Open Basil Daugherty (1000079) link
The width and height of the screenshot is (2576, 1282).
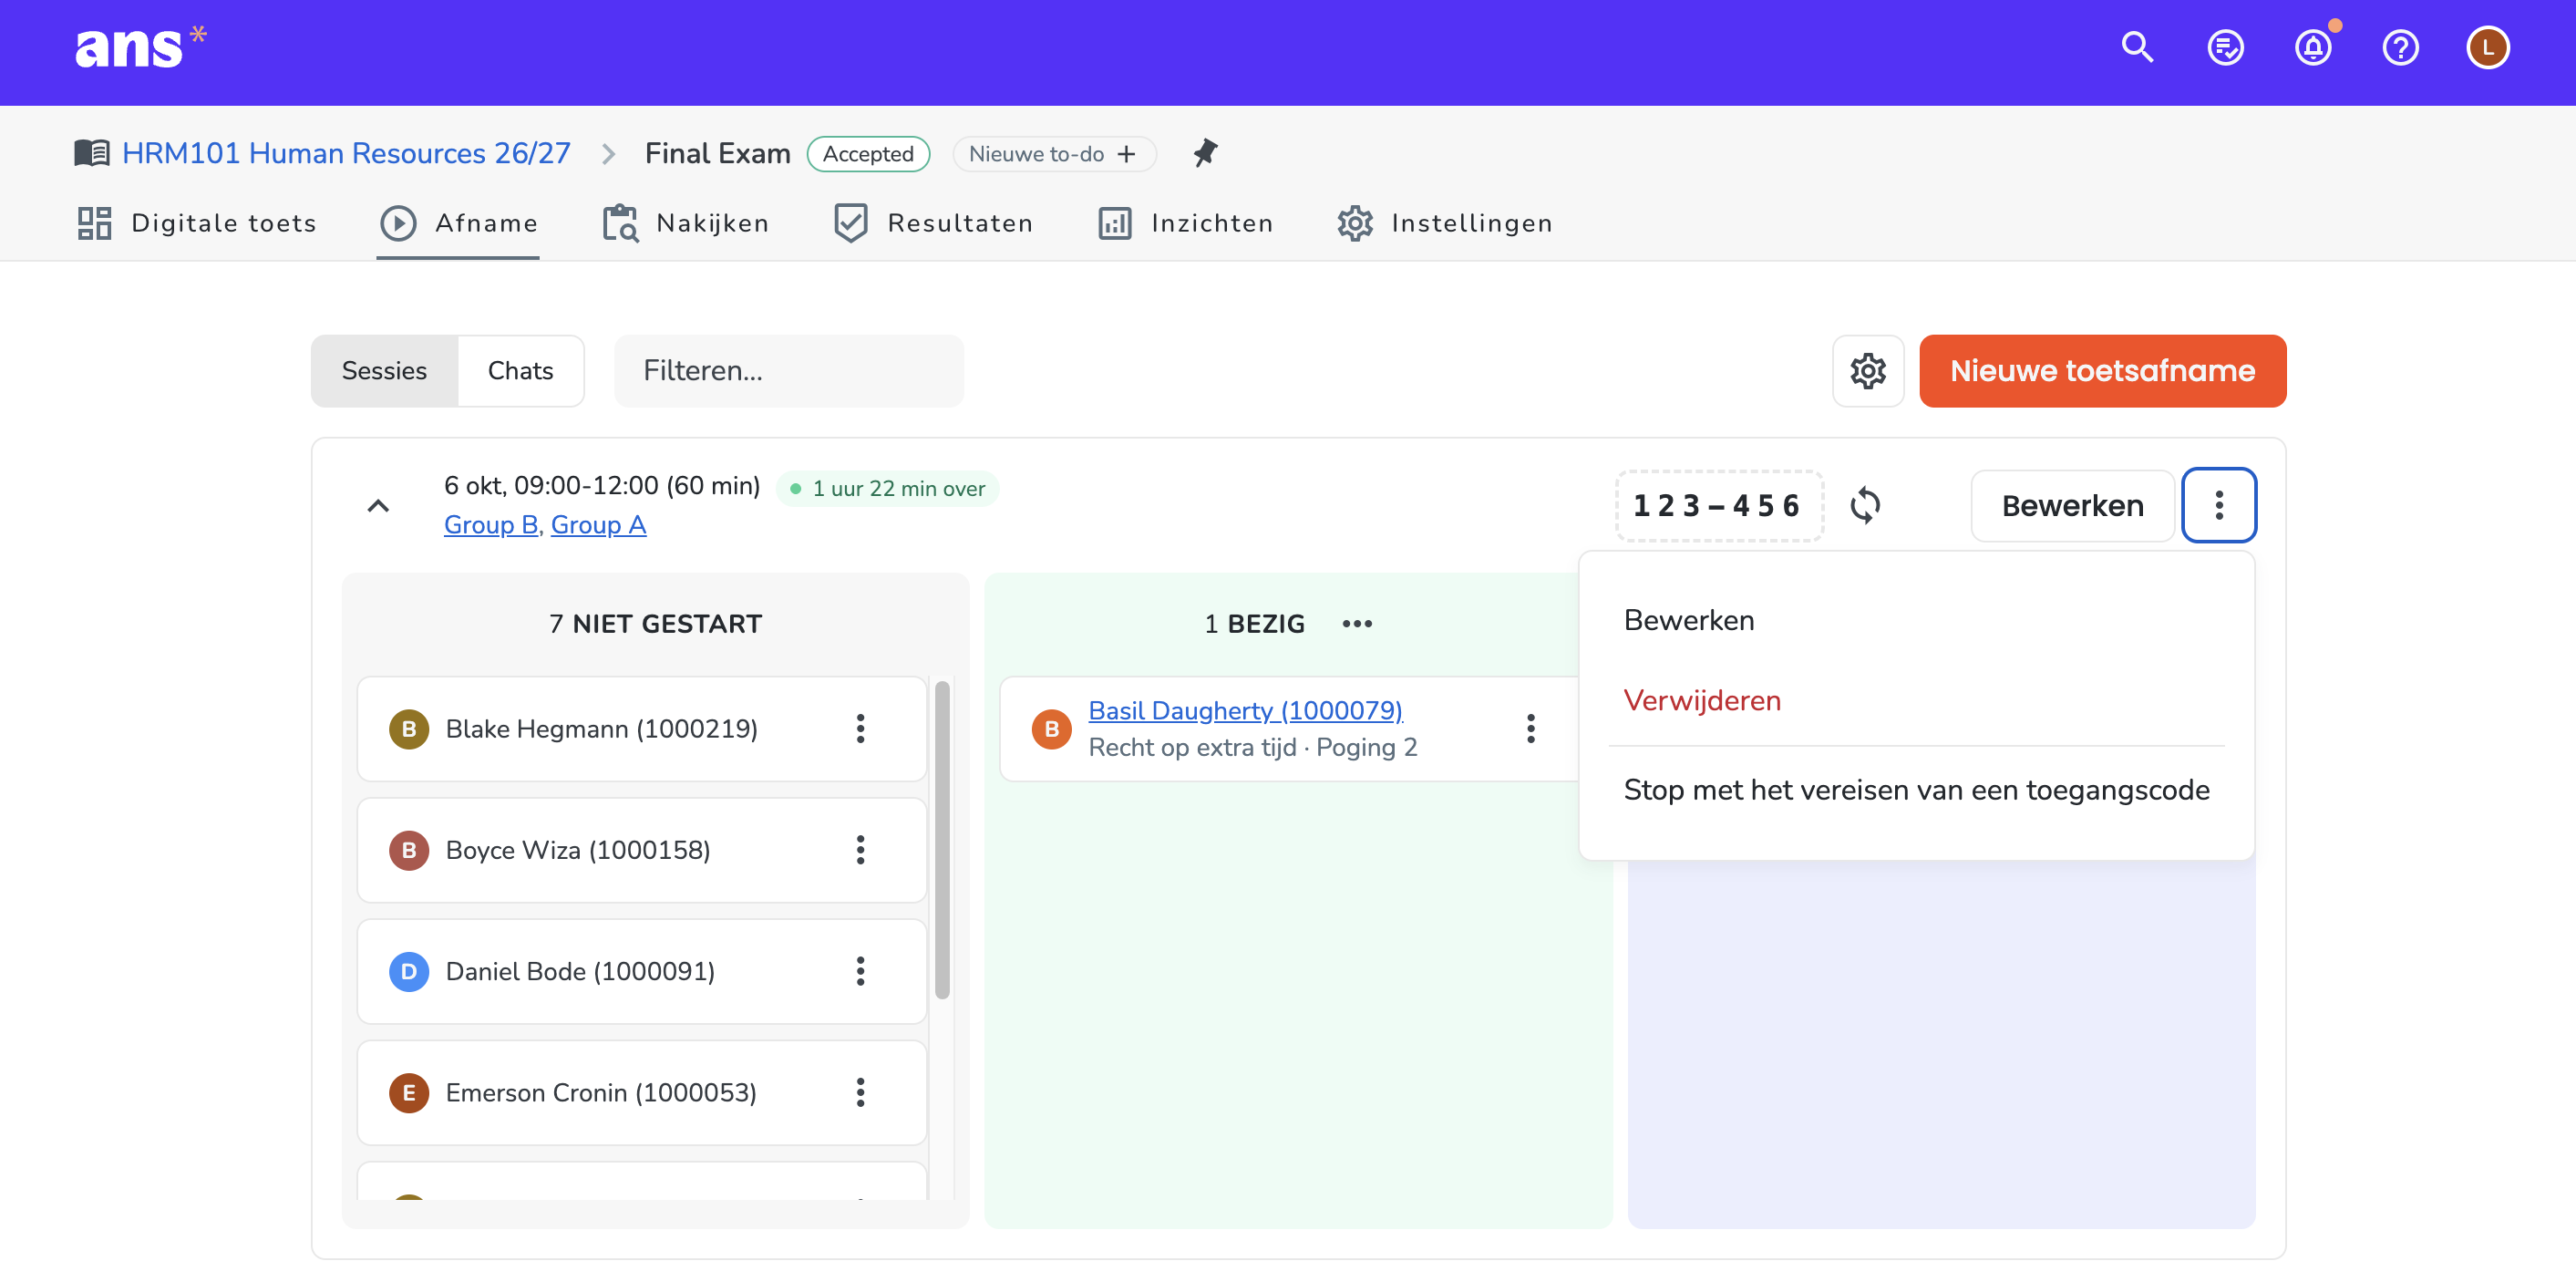(1245, 710)
